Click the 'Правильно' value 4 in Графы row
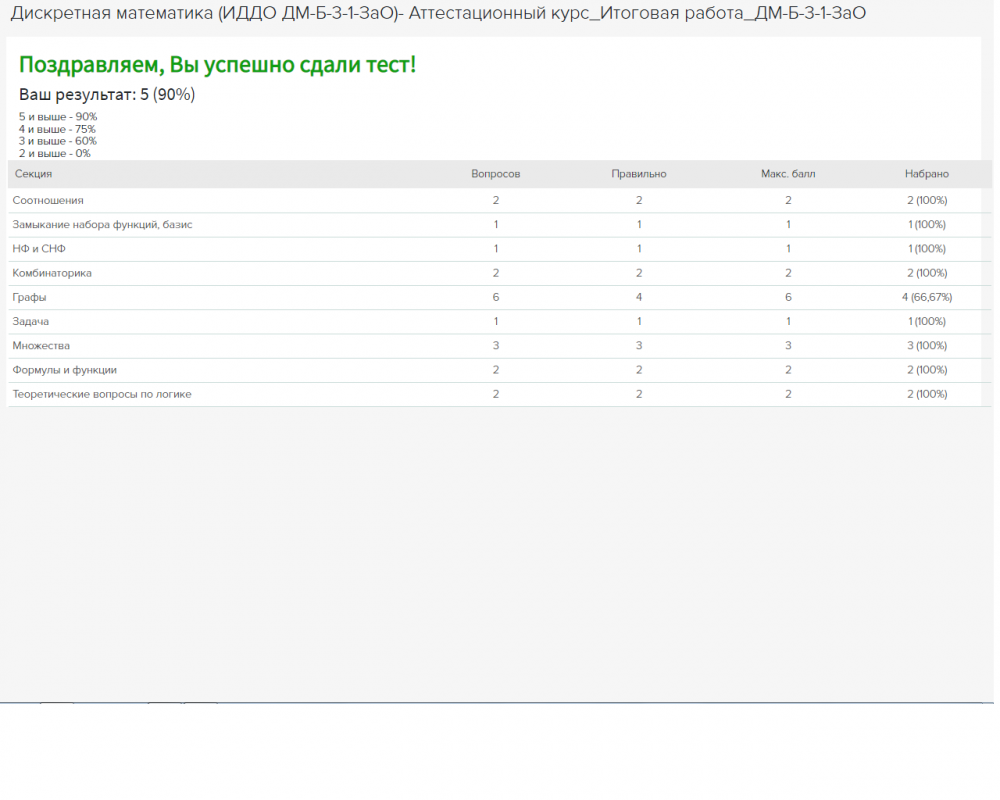Screen dimensions: 1000x800 click(x=638, y=297)
